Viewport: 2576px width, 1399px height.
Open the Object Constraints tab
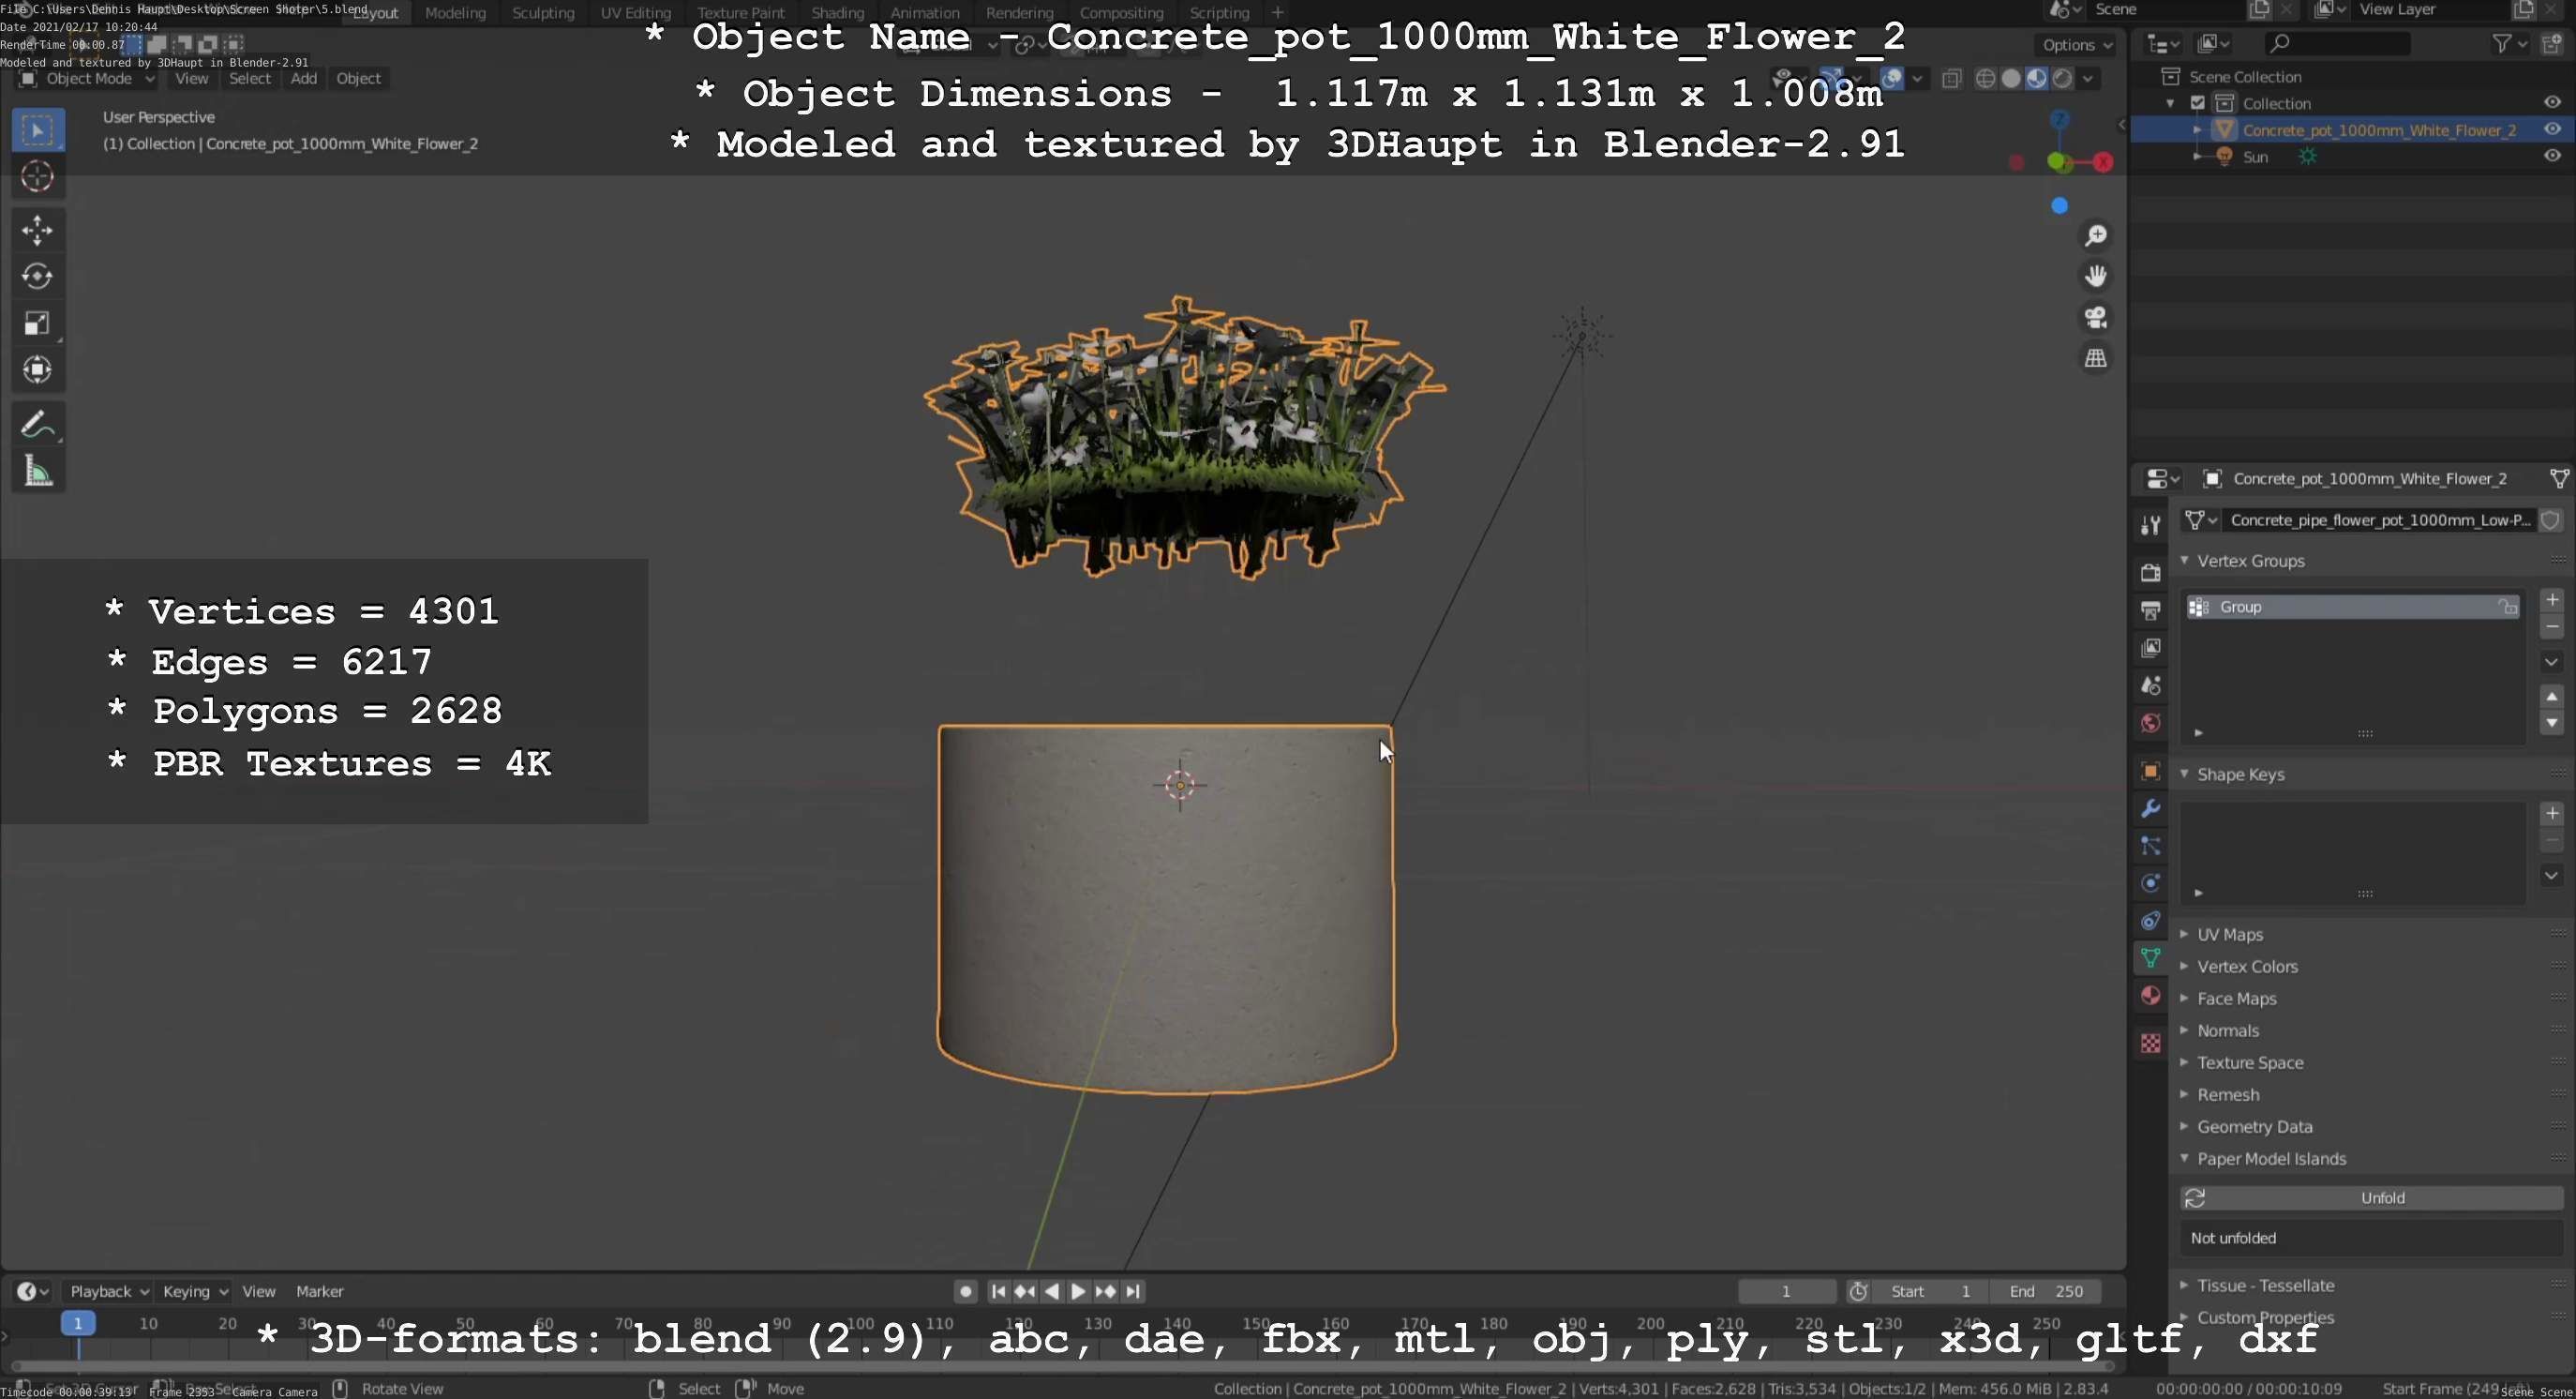2150,921
